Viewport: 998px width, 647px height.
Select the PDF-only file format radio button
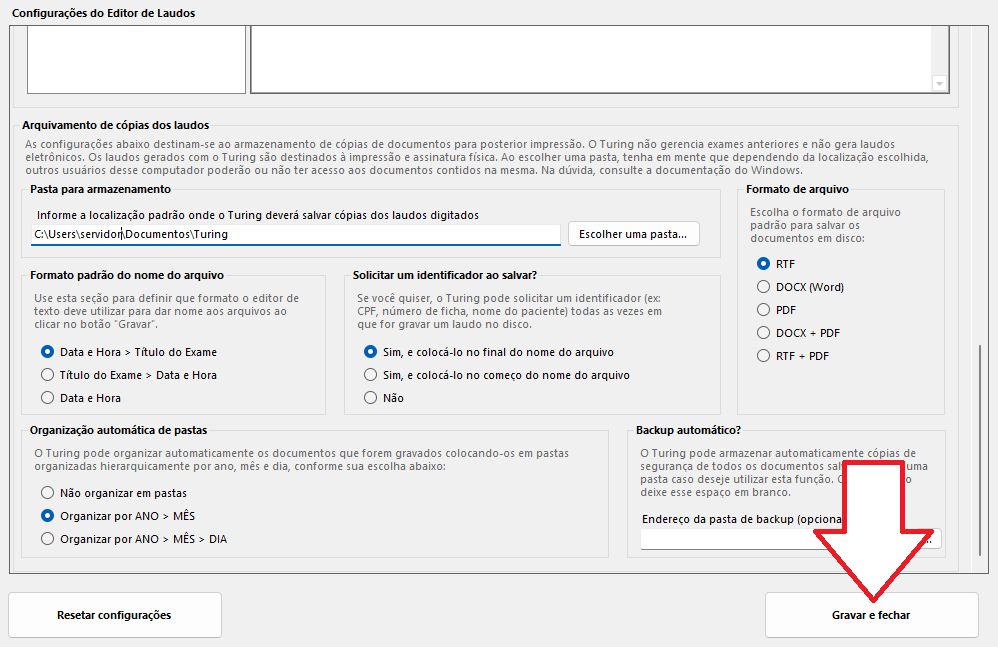pyautogui.click(x=764, y=310)
